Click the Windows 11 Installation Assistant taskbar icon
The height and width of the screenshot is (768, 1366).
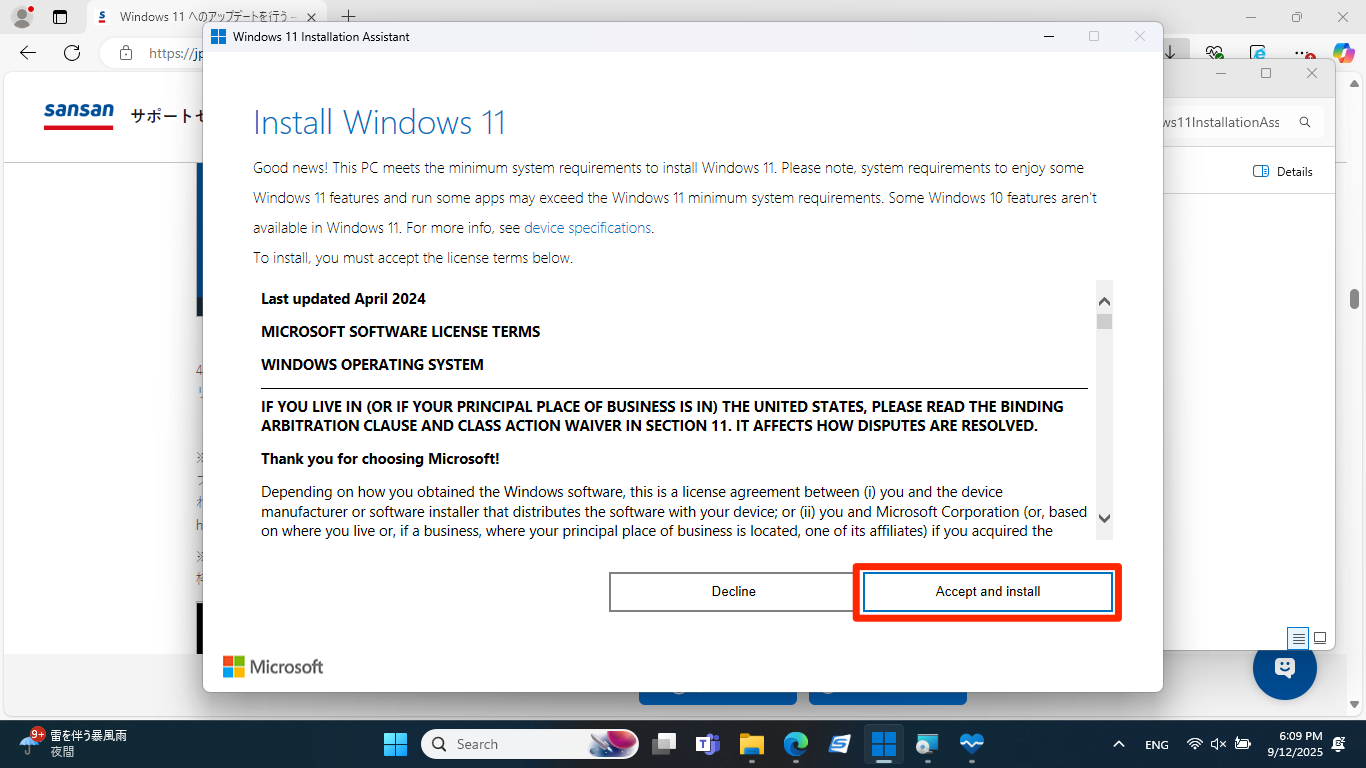(884, 744)
